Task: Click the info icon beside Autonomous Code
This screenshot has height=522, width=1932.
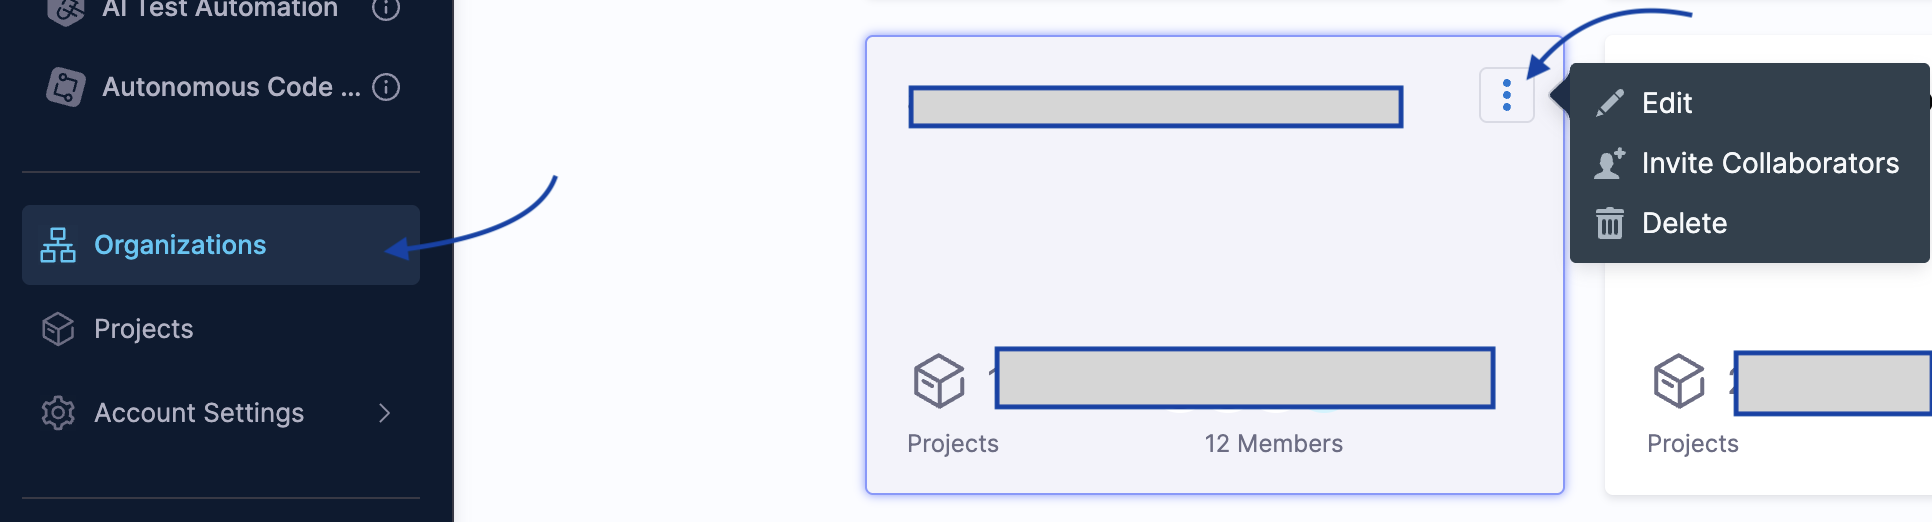Action: pyautogui.click(x=386, y=88)
